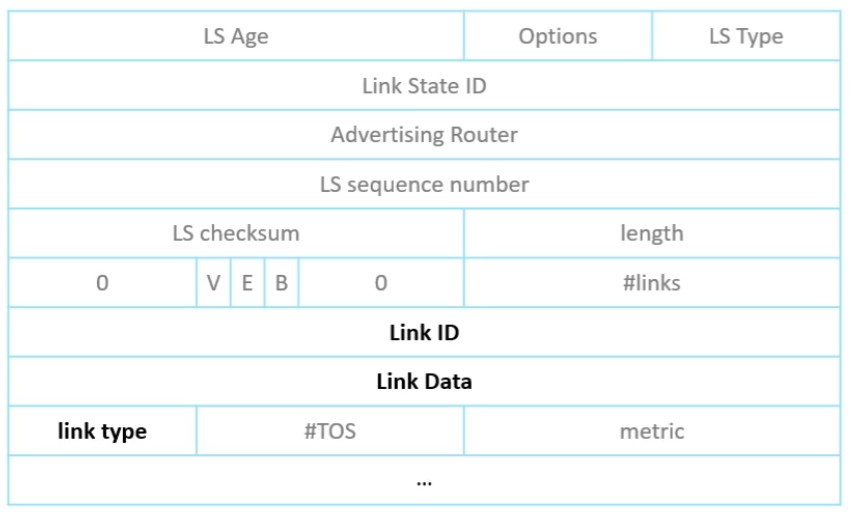The width and height of the screenshot is (850, 512).
Task: Click the metric field cell
Action: pyautogui.click(x=652, y=431)
